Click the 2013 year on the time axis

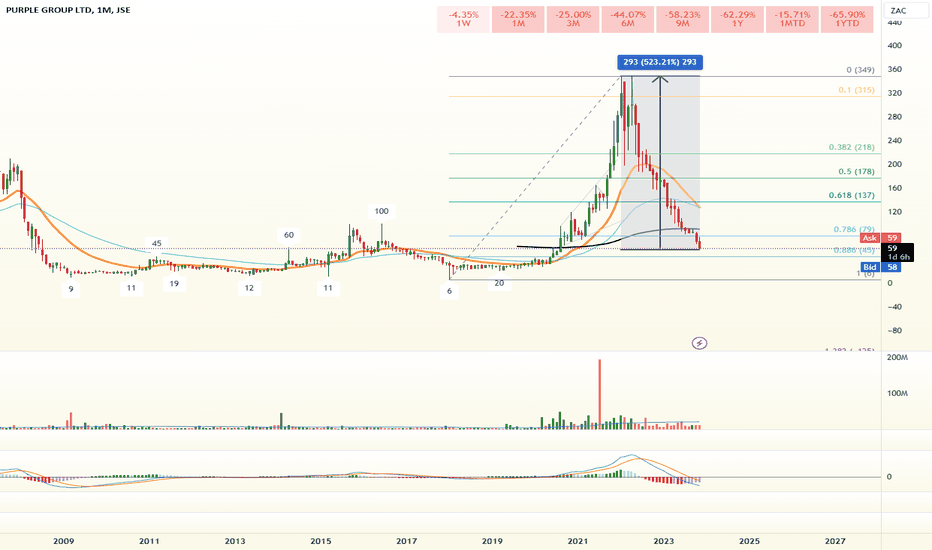(235, 541)
